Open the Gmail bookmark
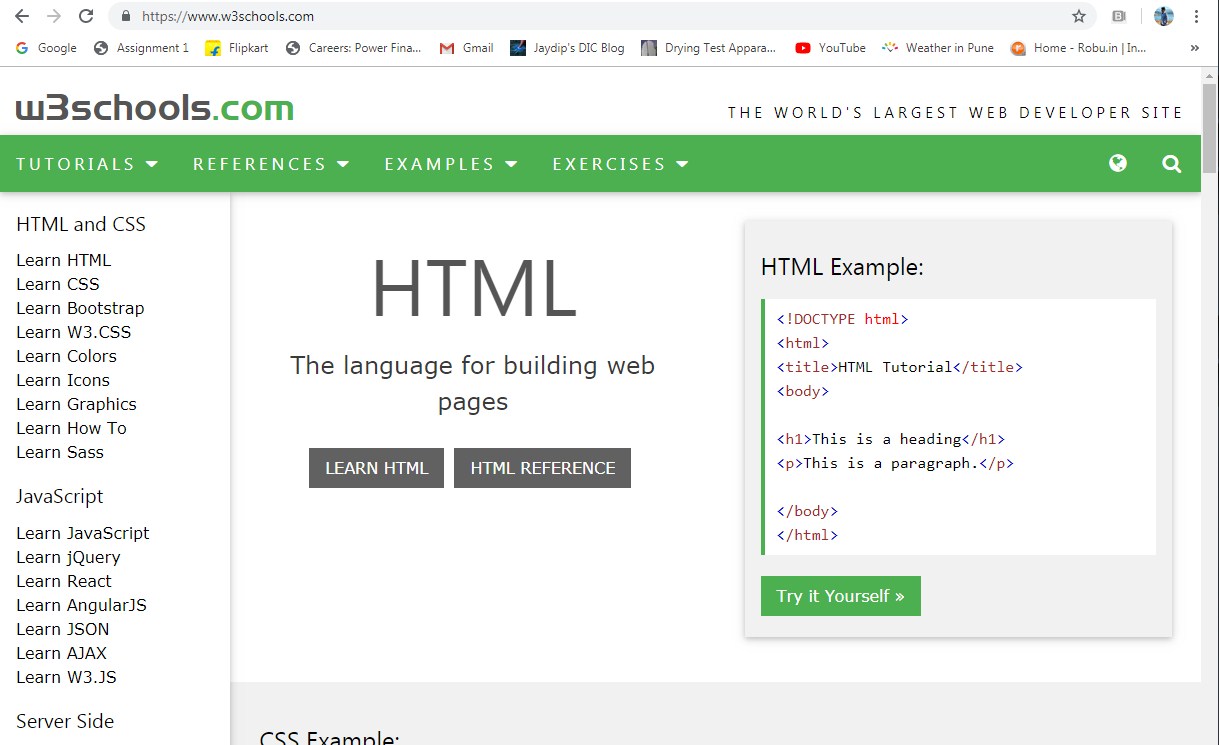Viewport: 1219px width, 745px height. click(467, 48)
